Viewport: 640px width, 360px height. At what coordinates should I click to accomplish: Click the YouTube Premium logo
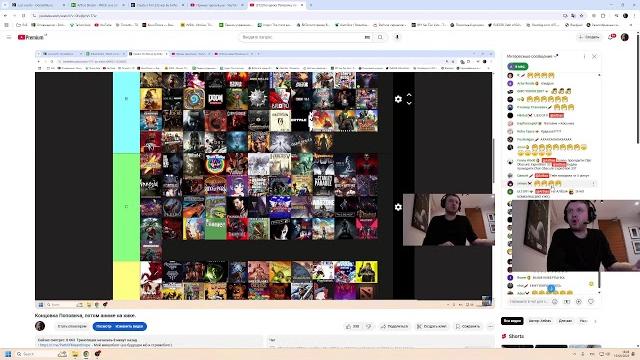click(31, 37)
